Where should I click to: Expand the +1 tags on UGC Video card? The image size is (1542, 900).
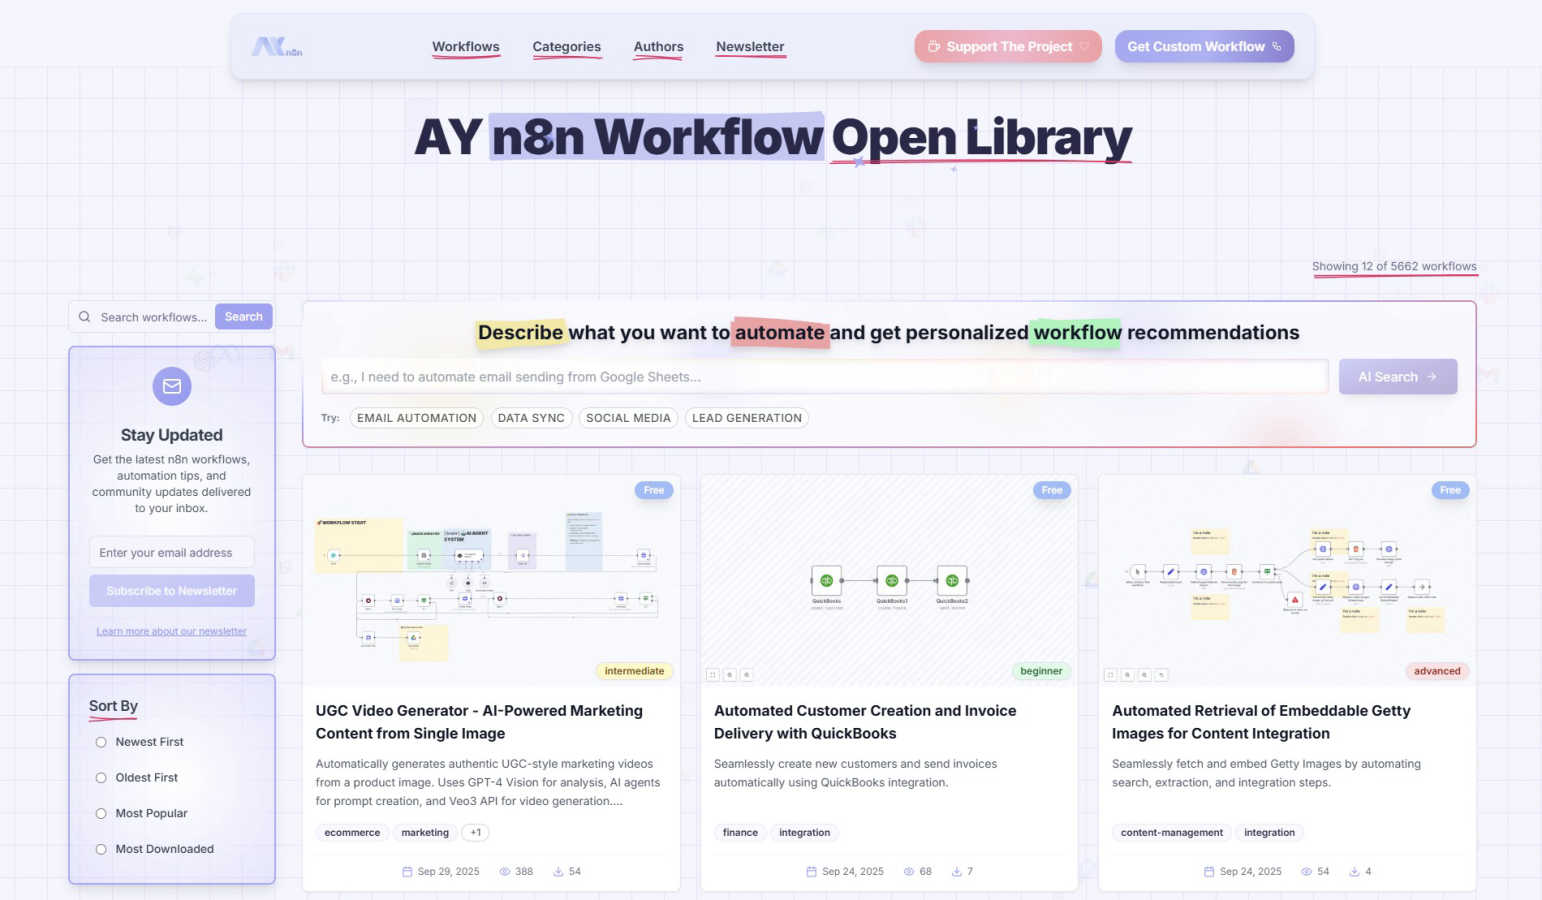[x=475, y=833]
